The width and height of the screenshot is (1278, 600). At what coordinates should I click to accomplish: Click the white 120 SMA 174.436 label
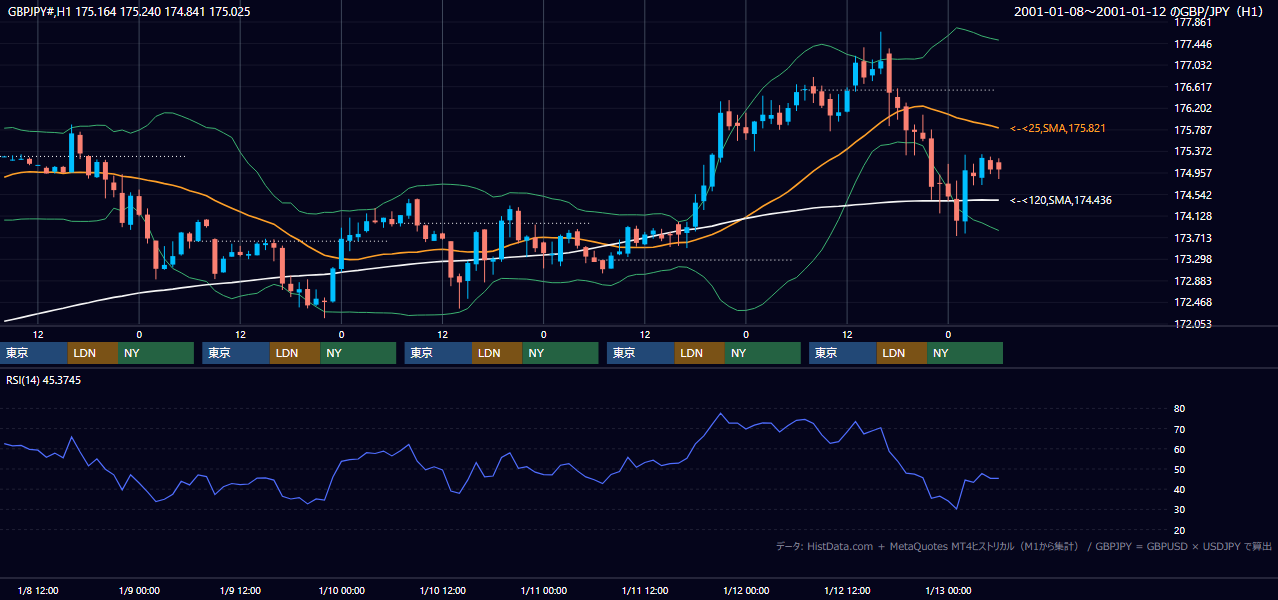[x=1060, y=200]
